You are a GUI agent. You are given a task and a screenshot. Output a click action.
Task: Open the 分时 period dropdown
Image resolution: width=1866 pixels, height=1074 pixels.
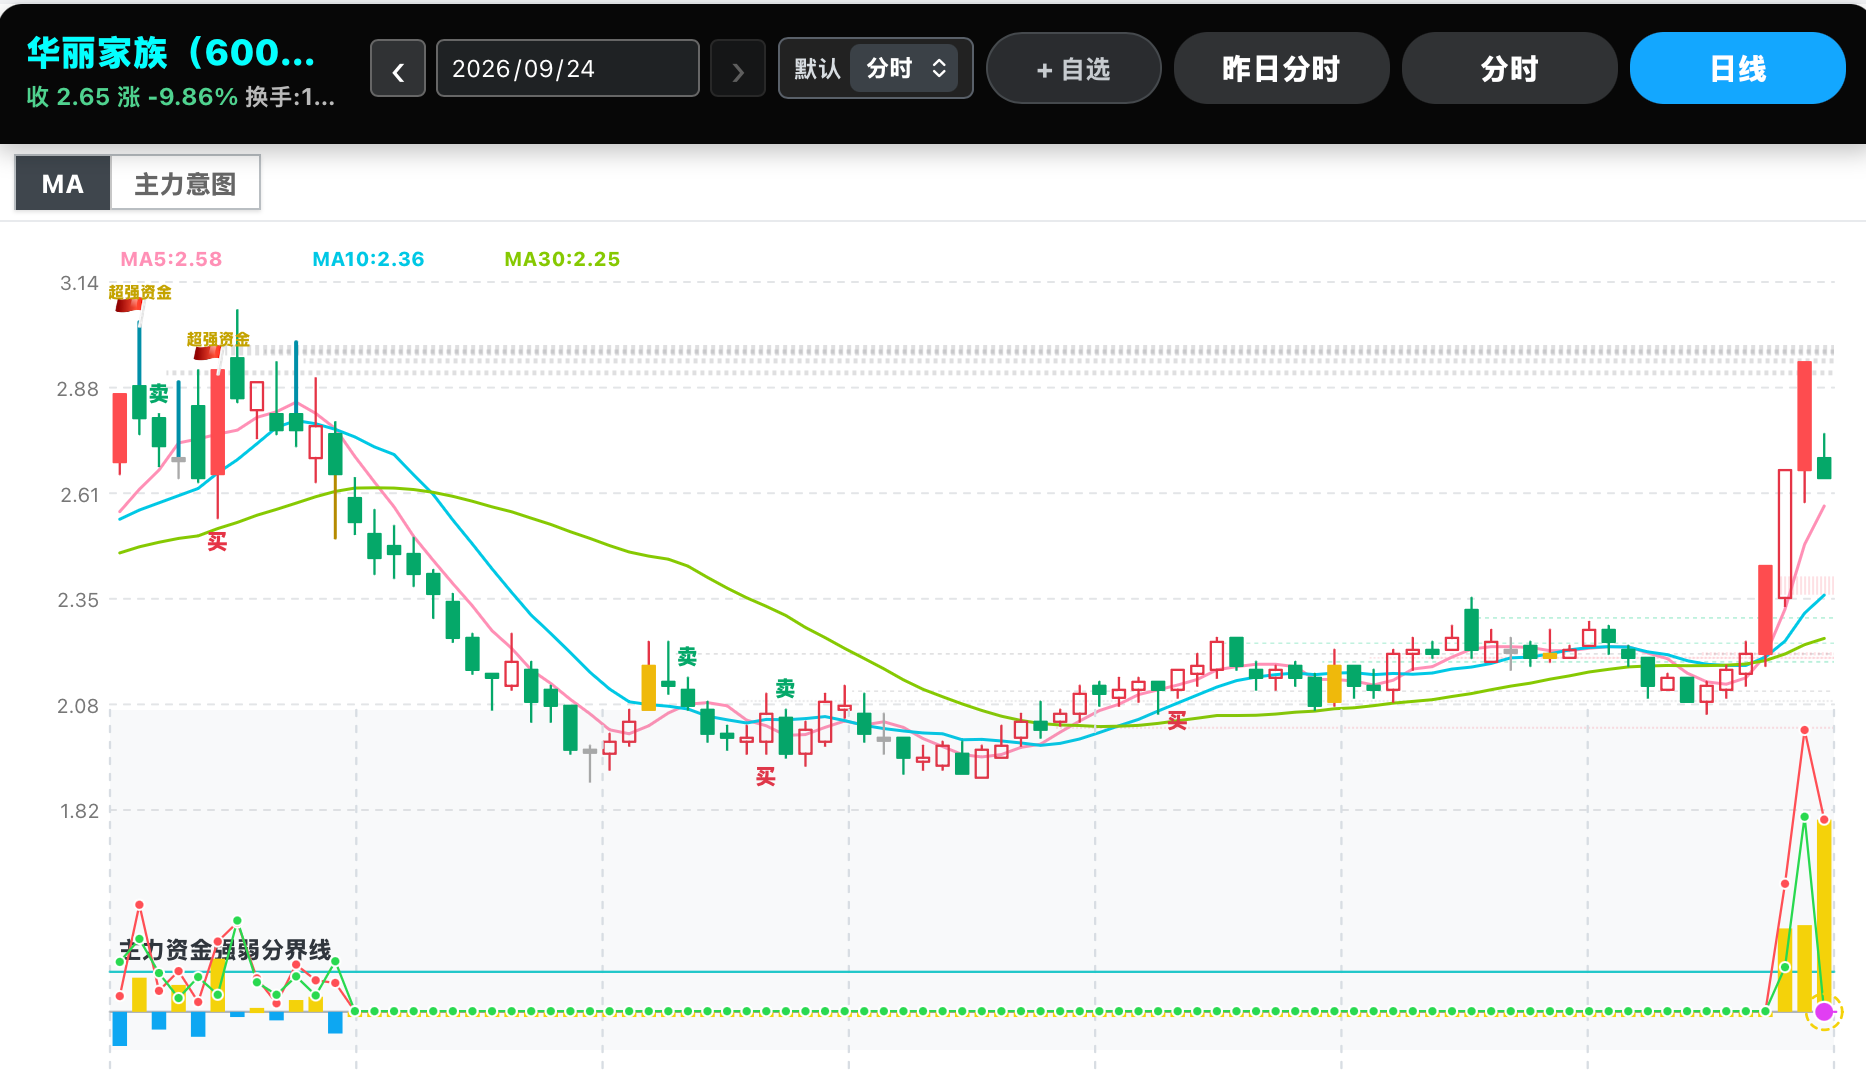(x=904, y=68)
